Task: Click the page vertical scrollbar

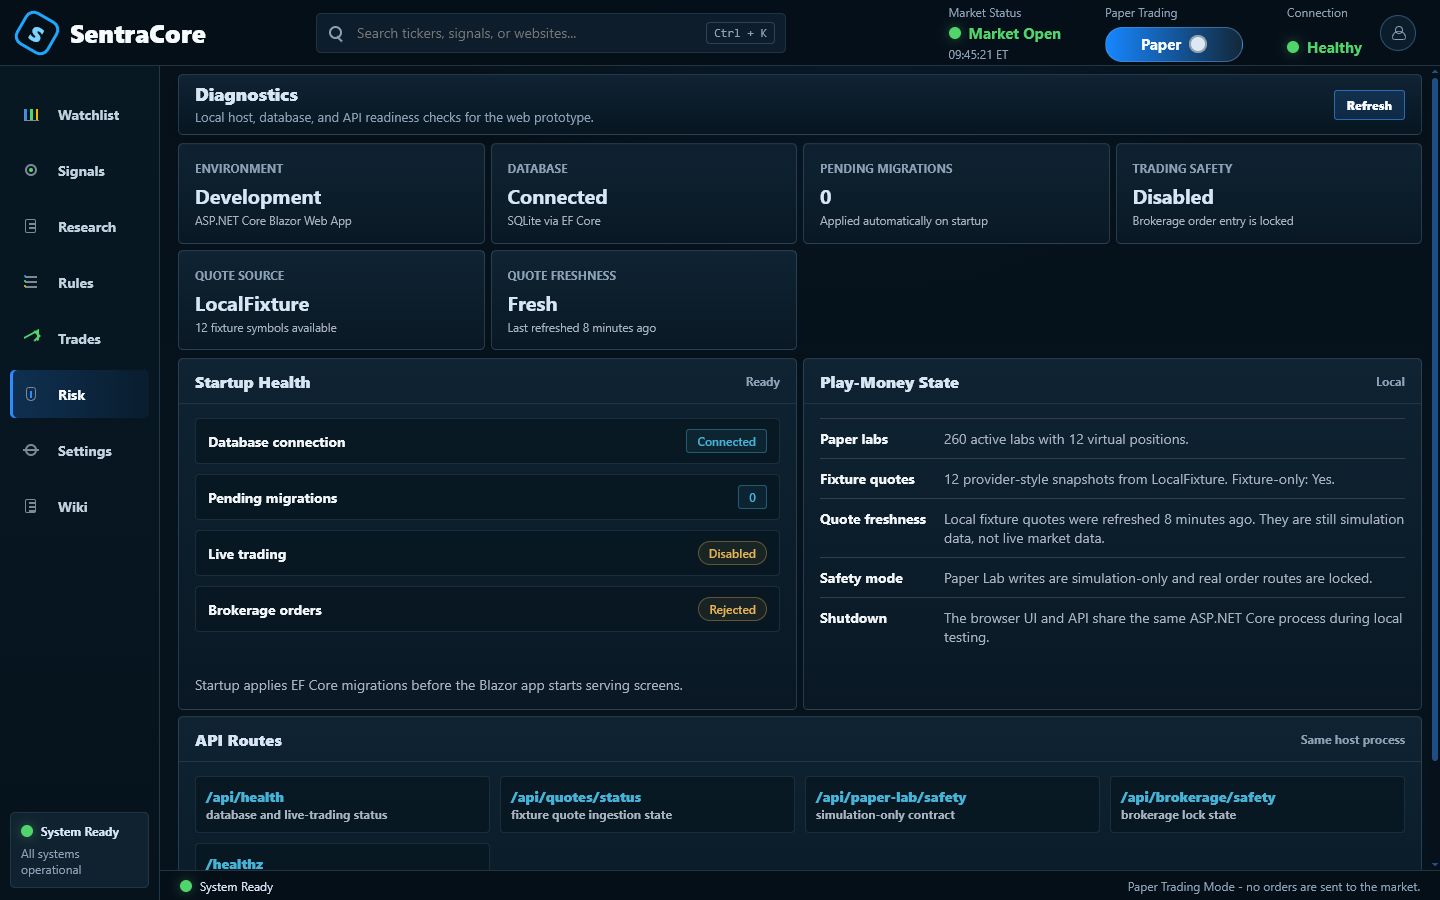Action: tap(1435, 420)
